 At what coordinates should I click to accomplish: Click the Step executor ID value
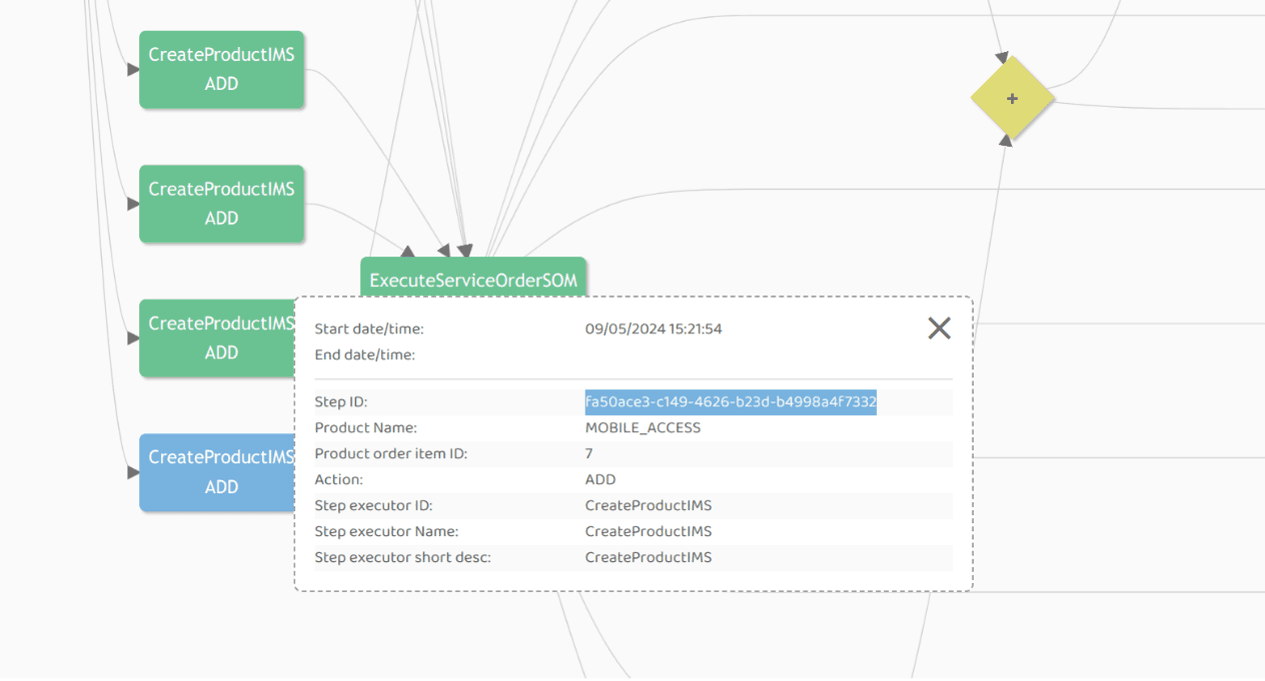(x=648, y=506)
